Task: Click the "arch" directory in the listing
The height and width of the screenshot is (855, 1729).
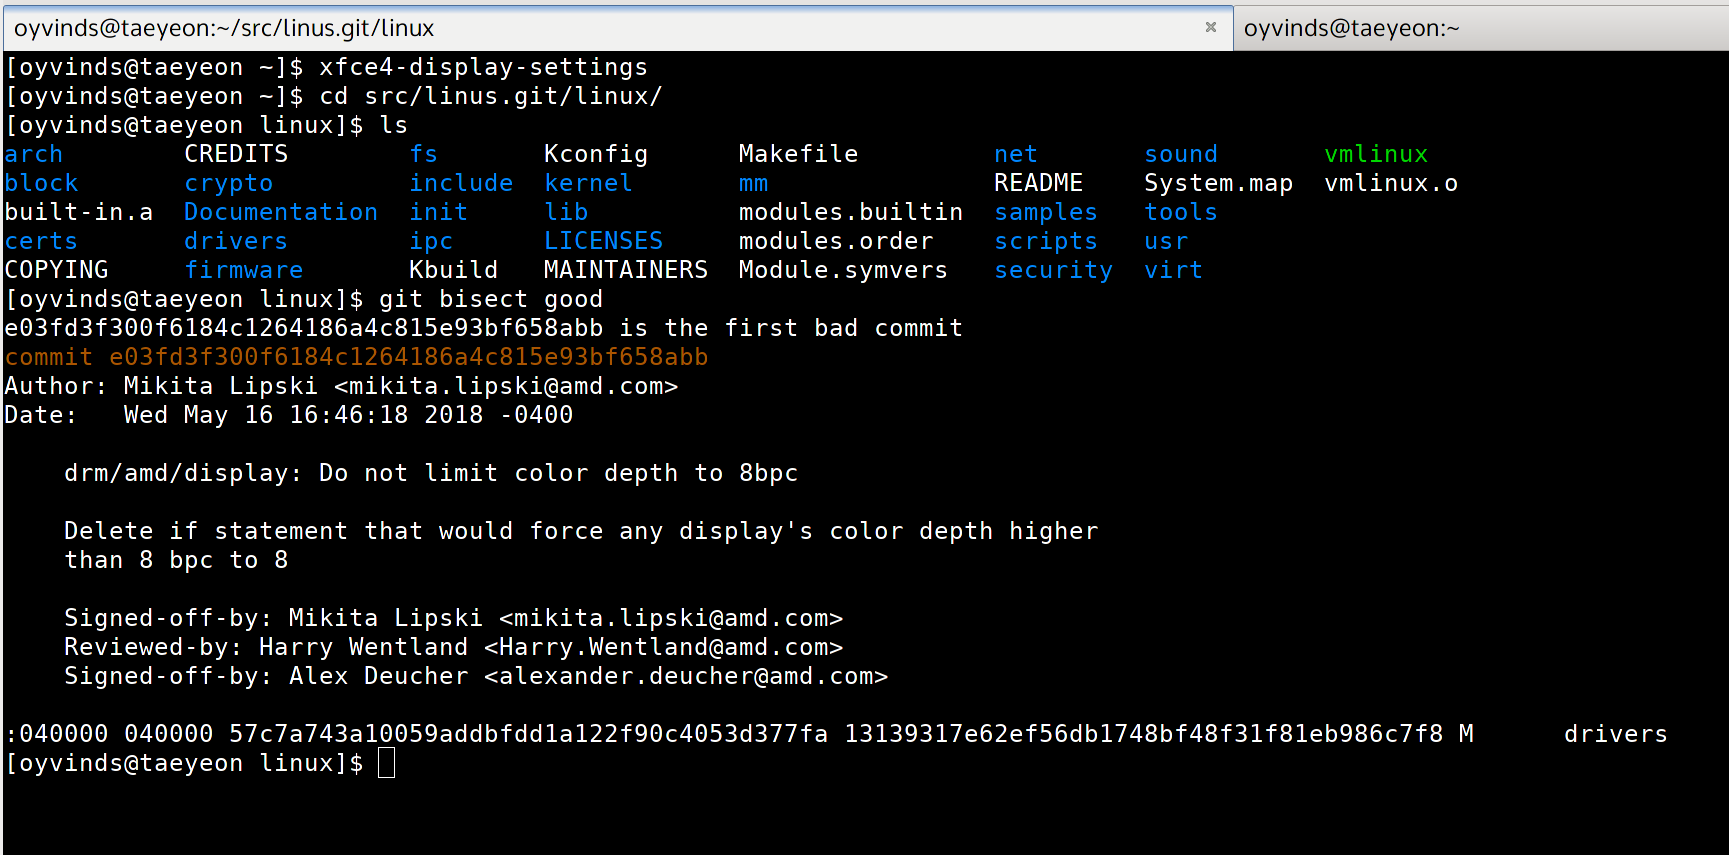Action: (34, 155)
